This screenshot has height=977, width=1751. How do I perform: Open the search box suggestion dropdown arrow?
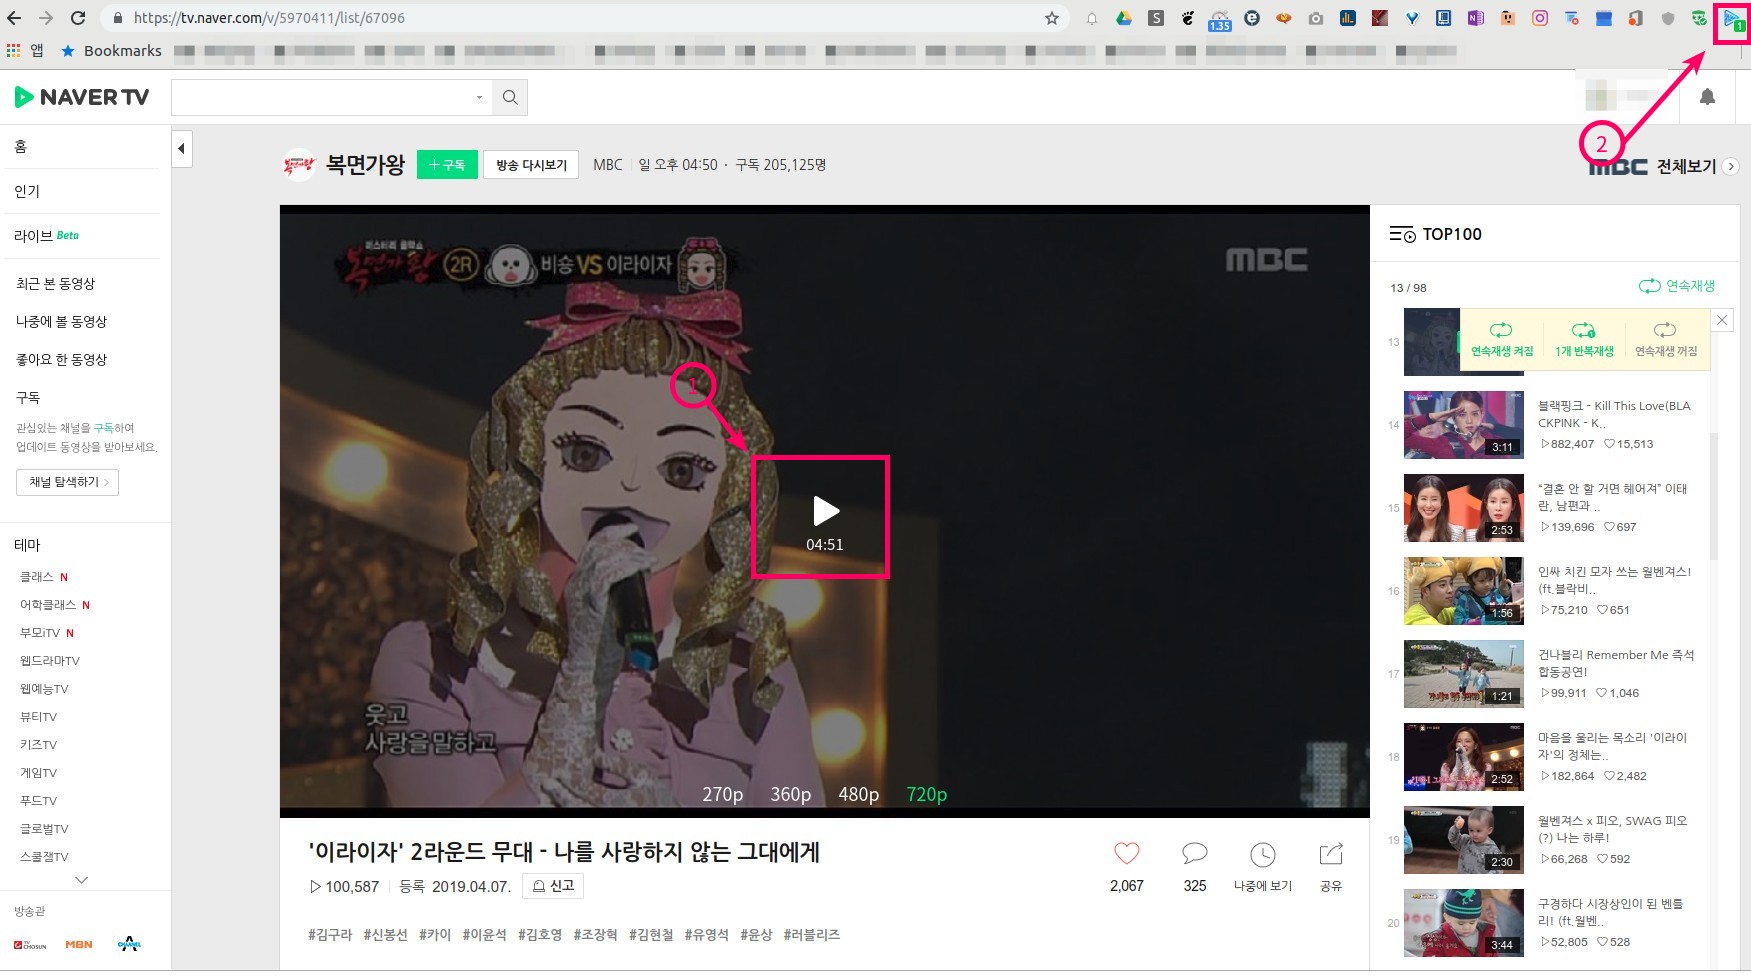coord(479,97)
